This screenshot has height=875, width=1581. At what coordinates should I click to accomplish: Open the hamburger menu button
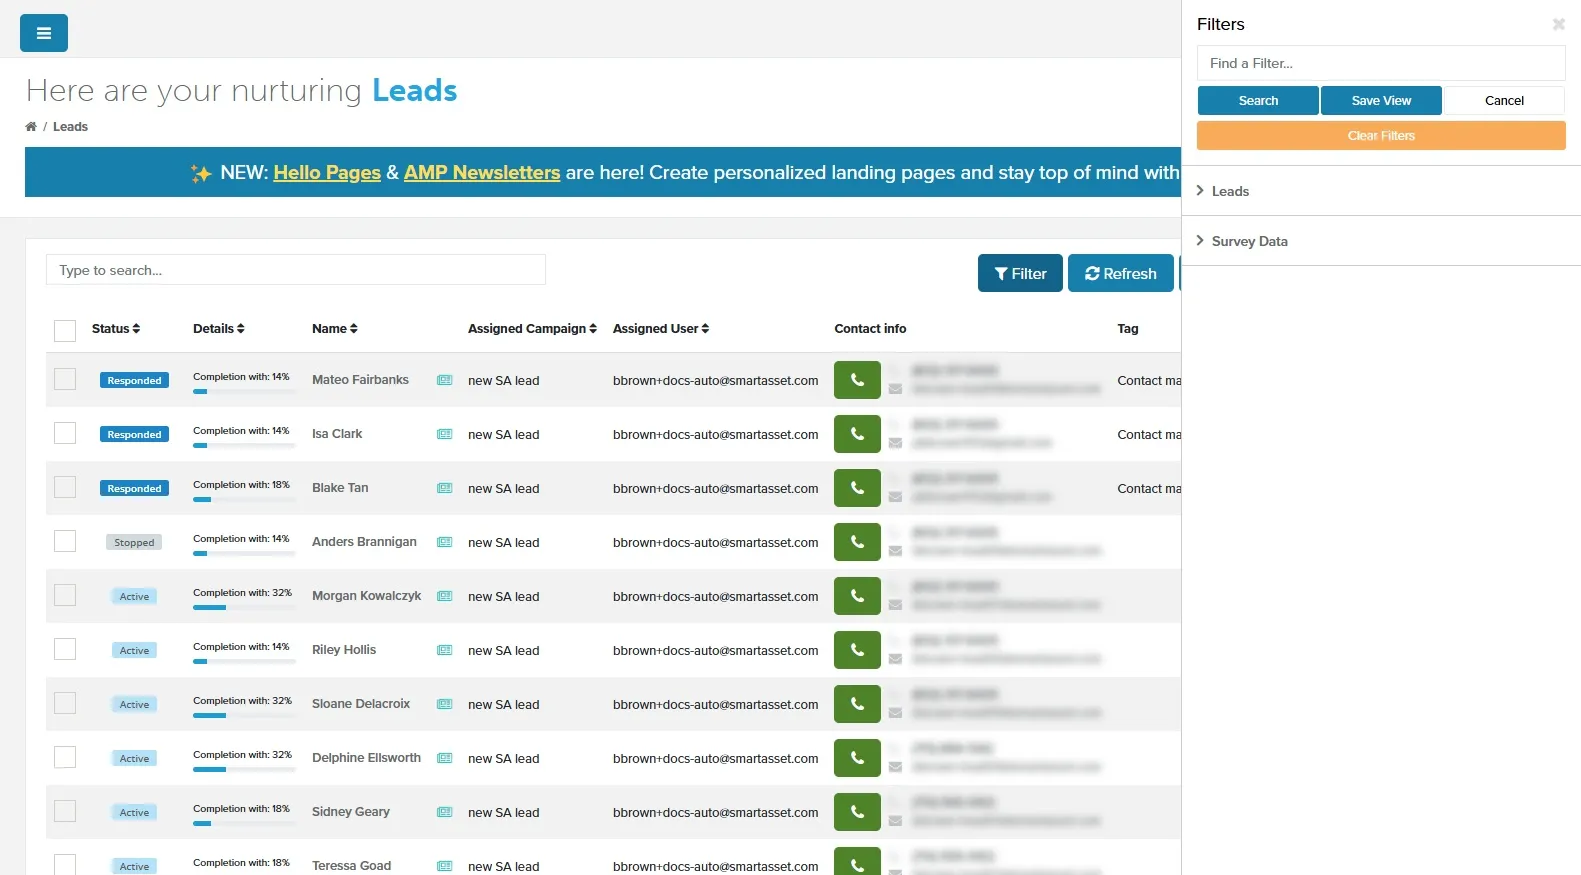[x=44, y=33]
